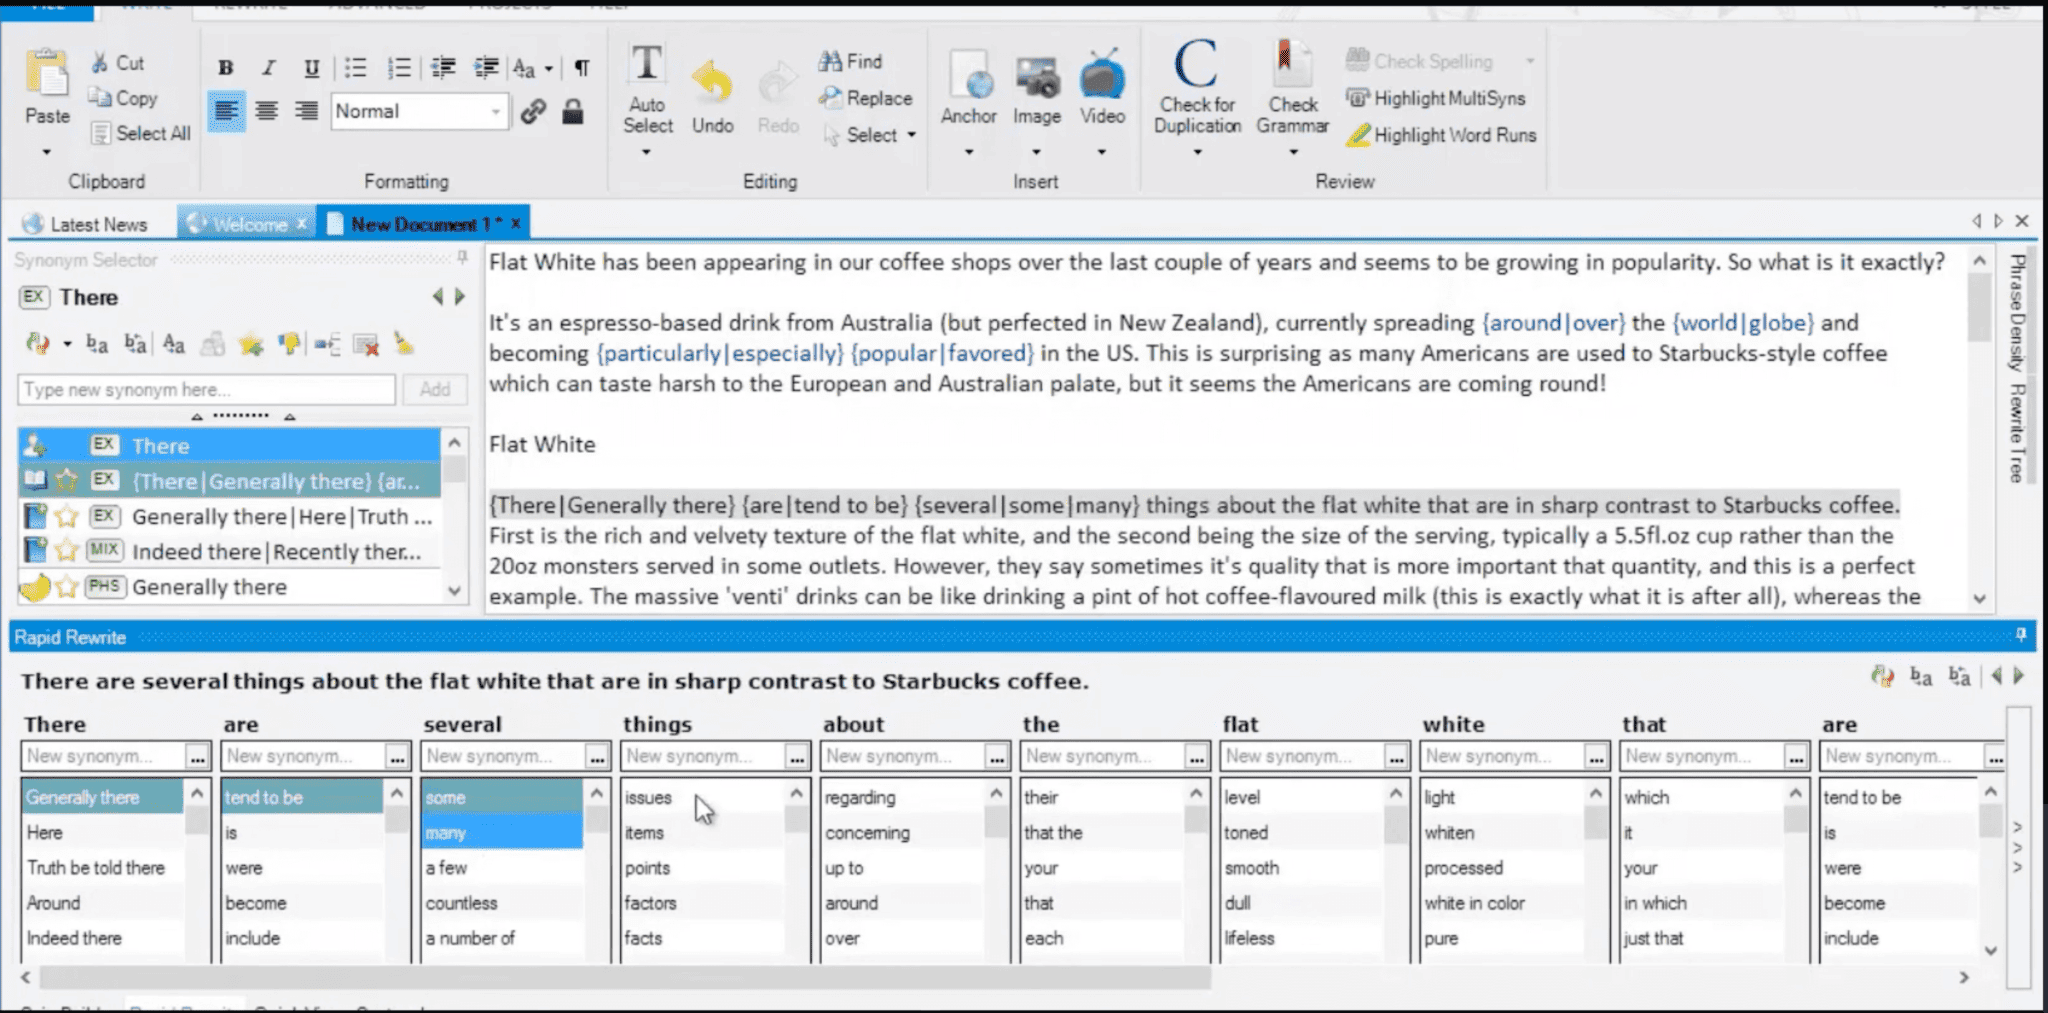Image resolution: width=2048 pixels, height=1013 pixels.
Task: Click the new synonym input field
Action: tap(205, 389)
